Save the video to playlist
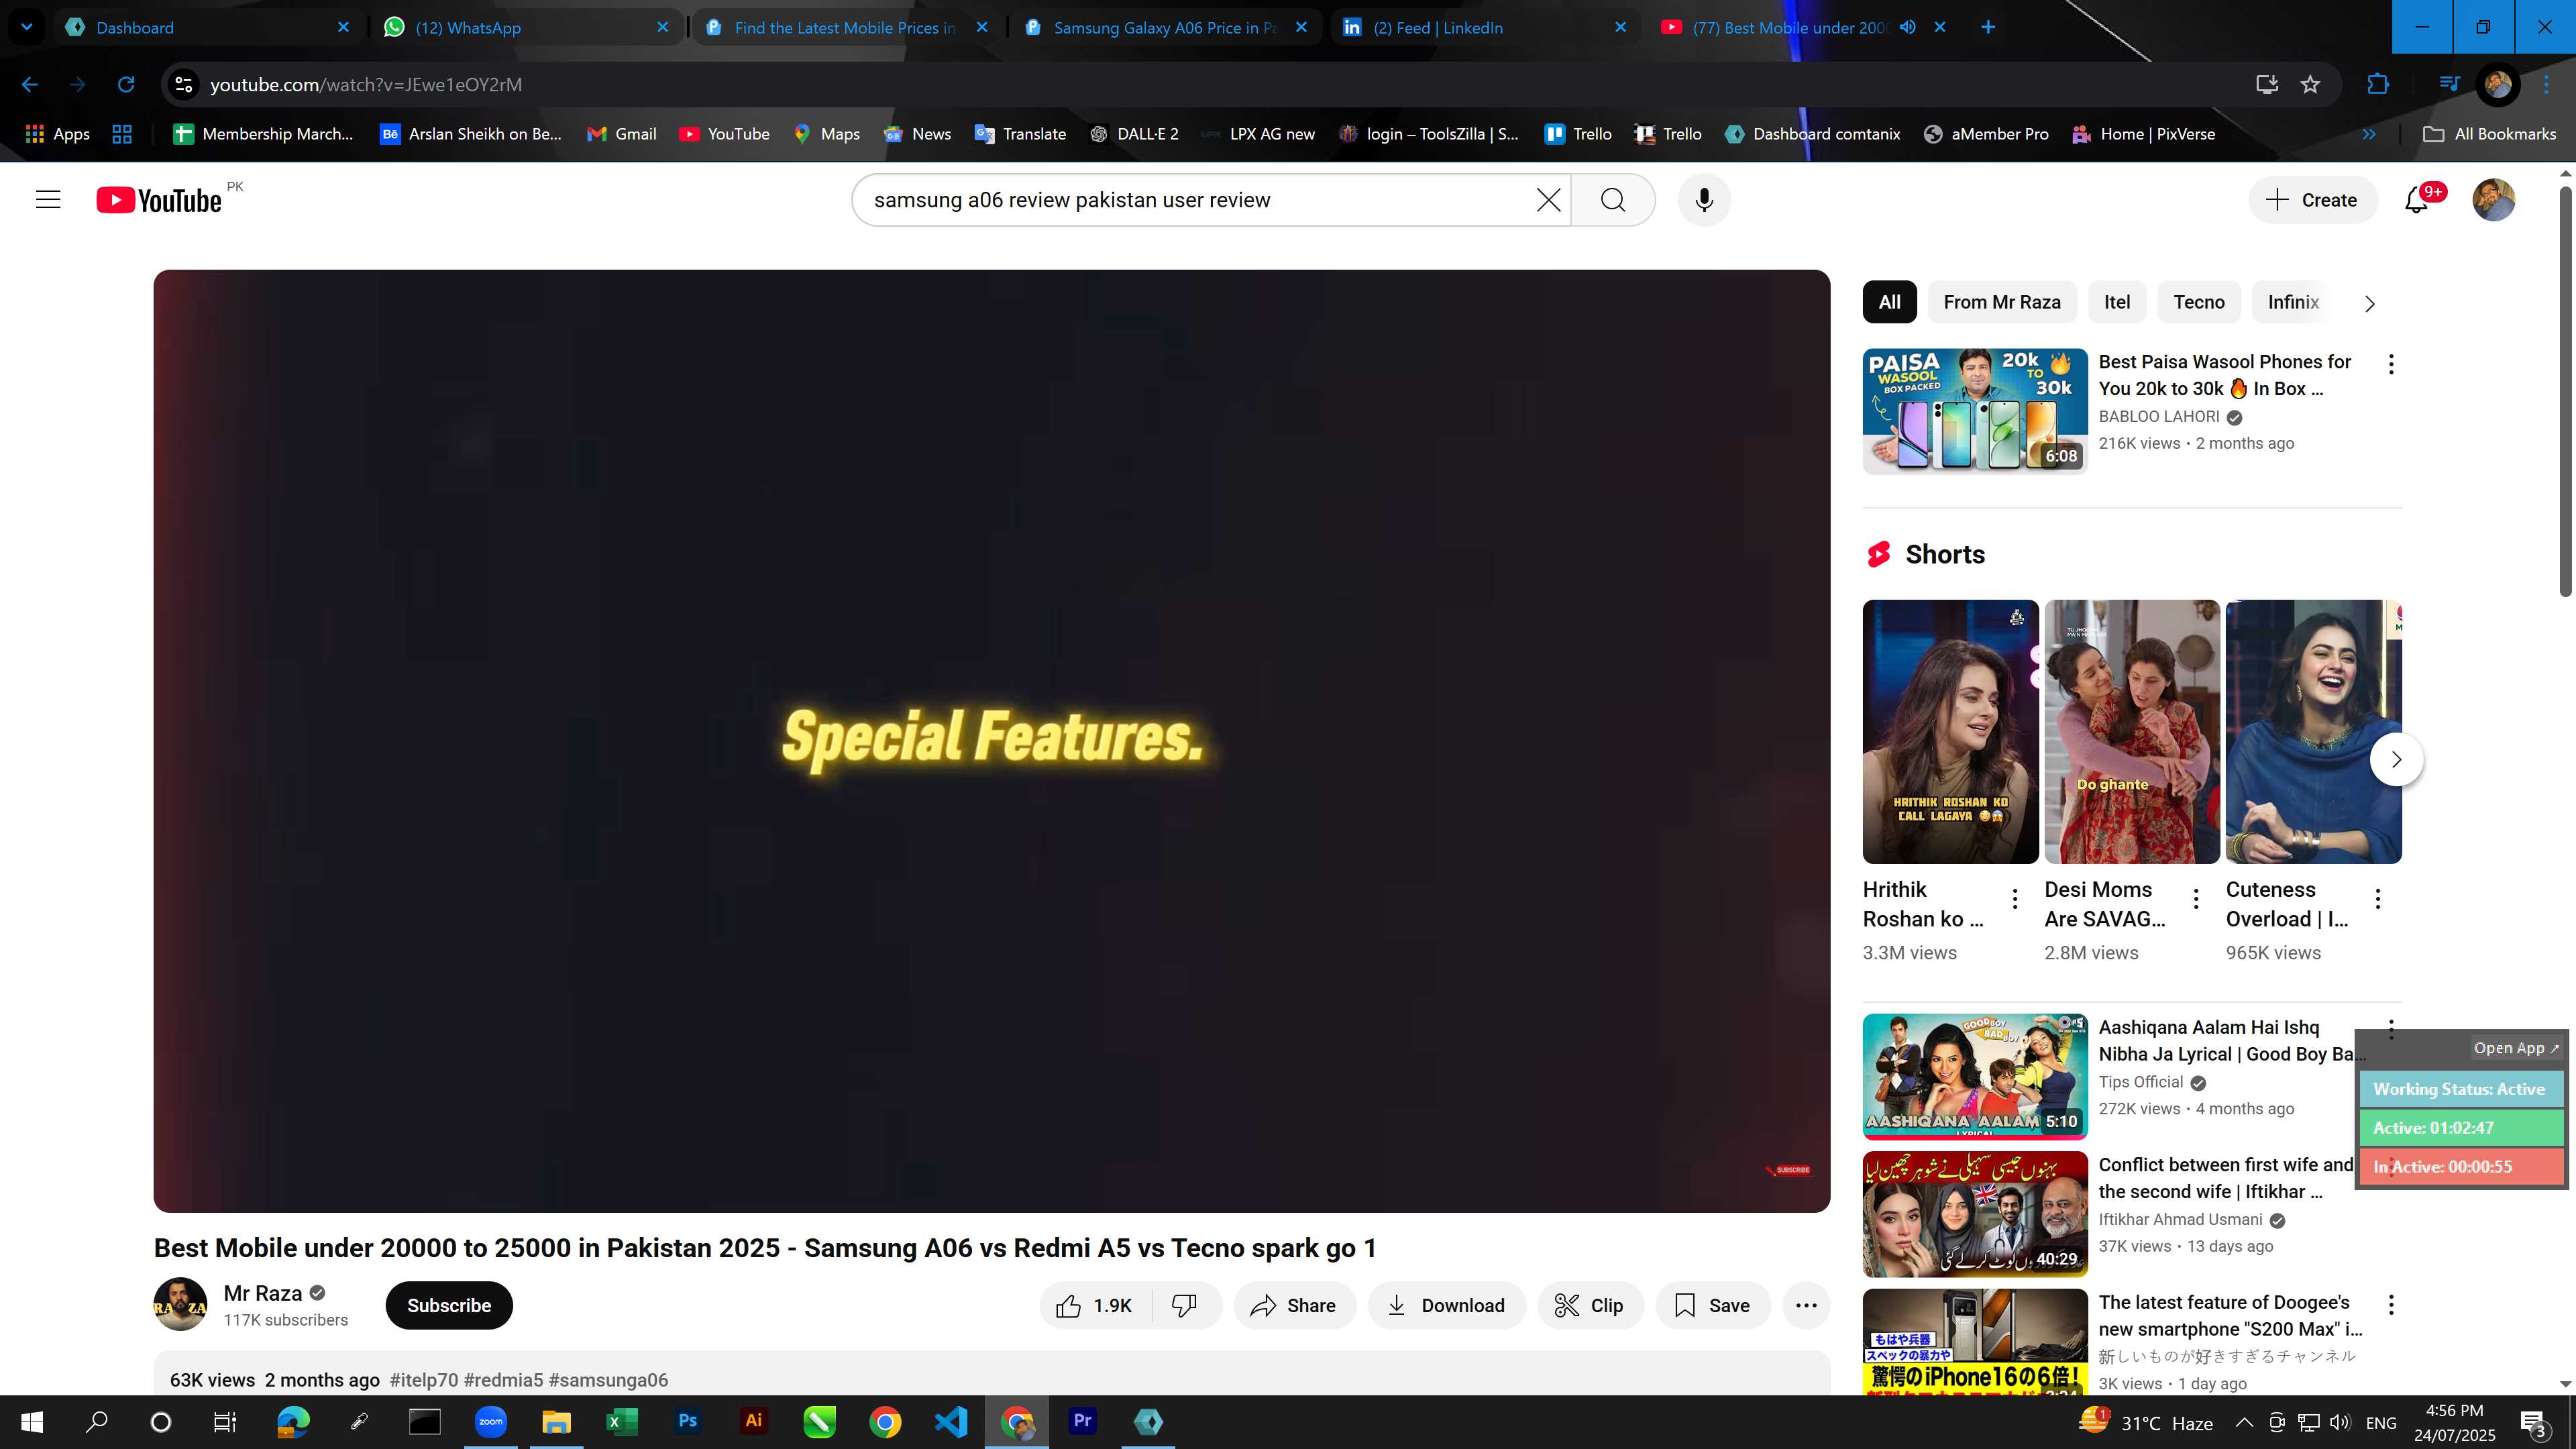 [1712, 1306]
